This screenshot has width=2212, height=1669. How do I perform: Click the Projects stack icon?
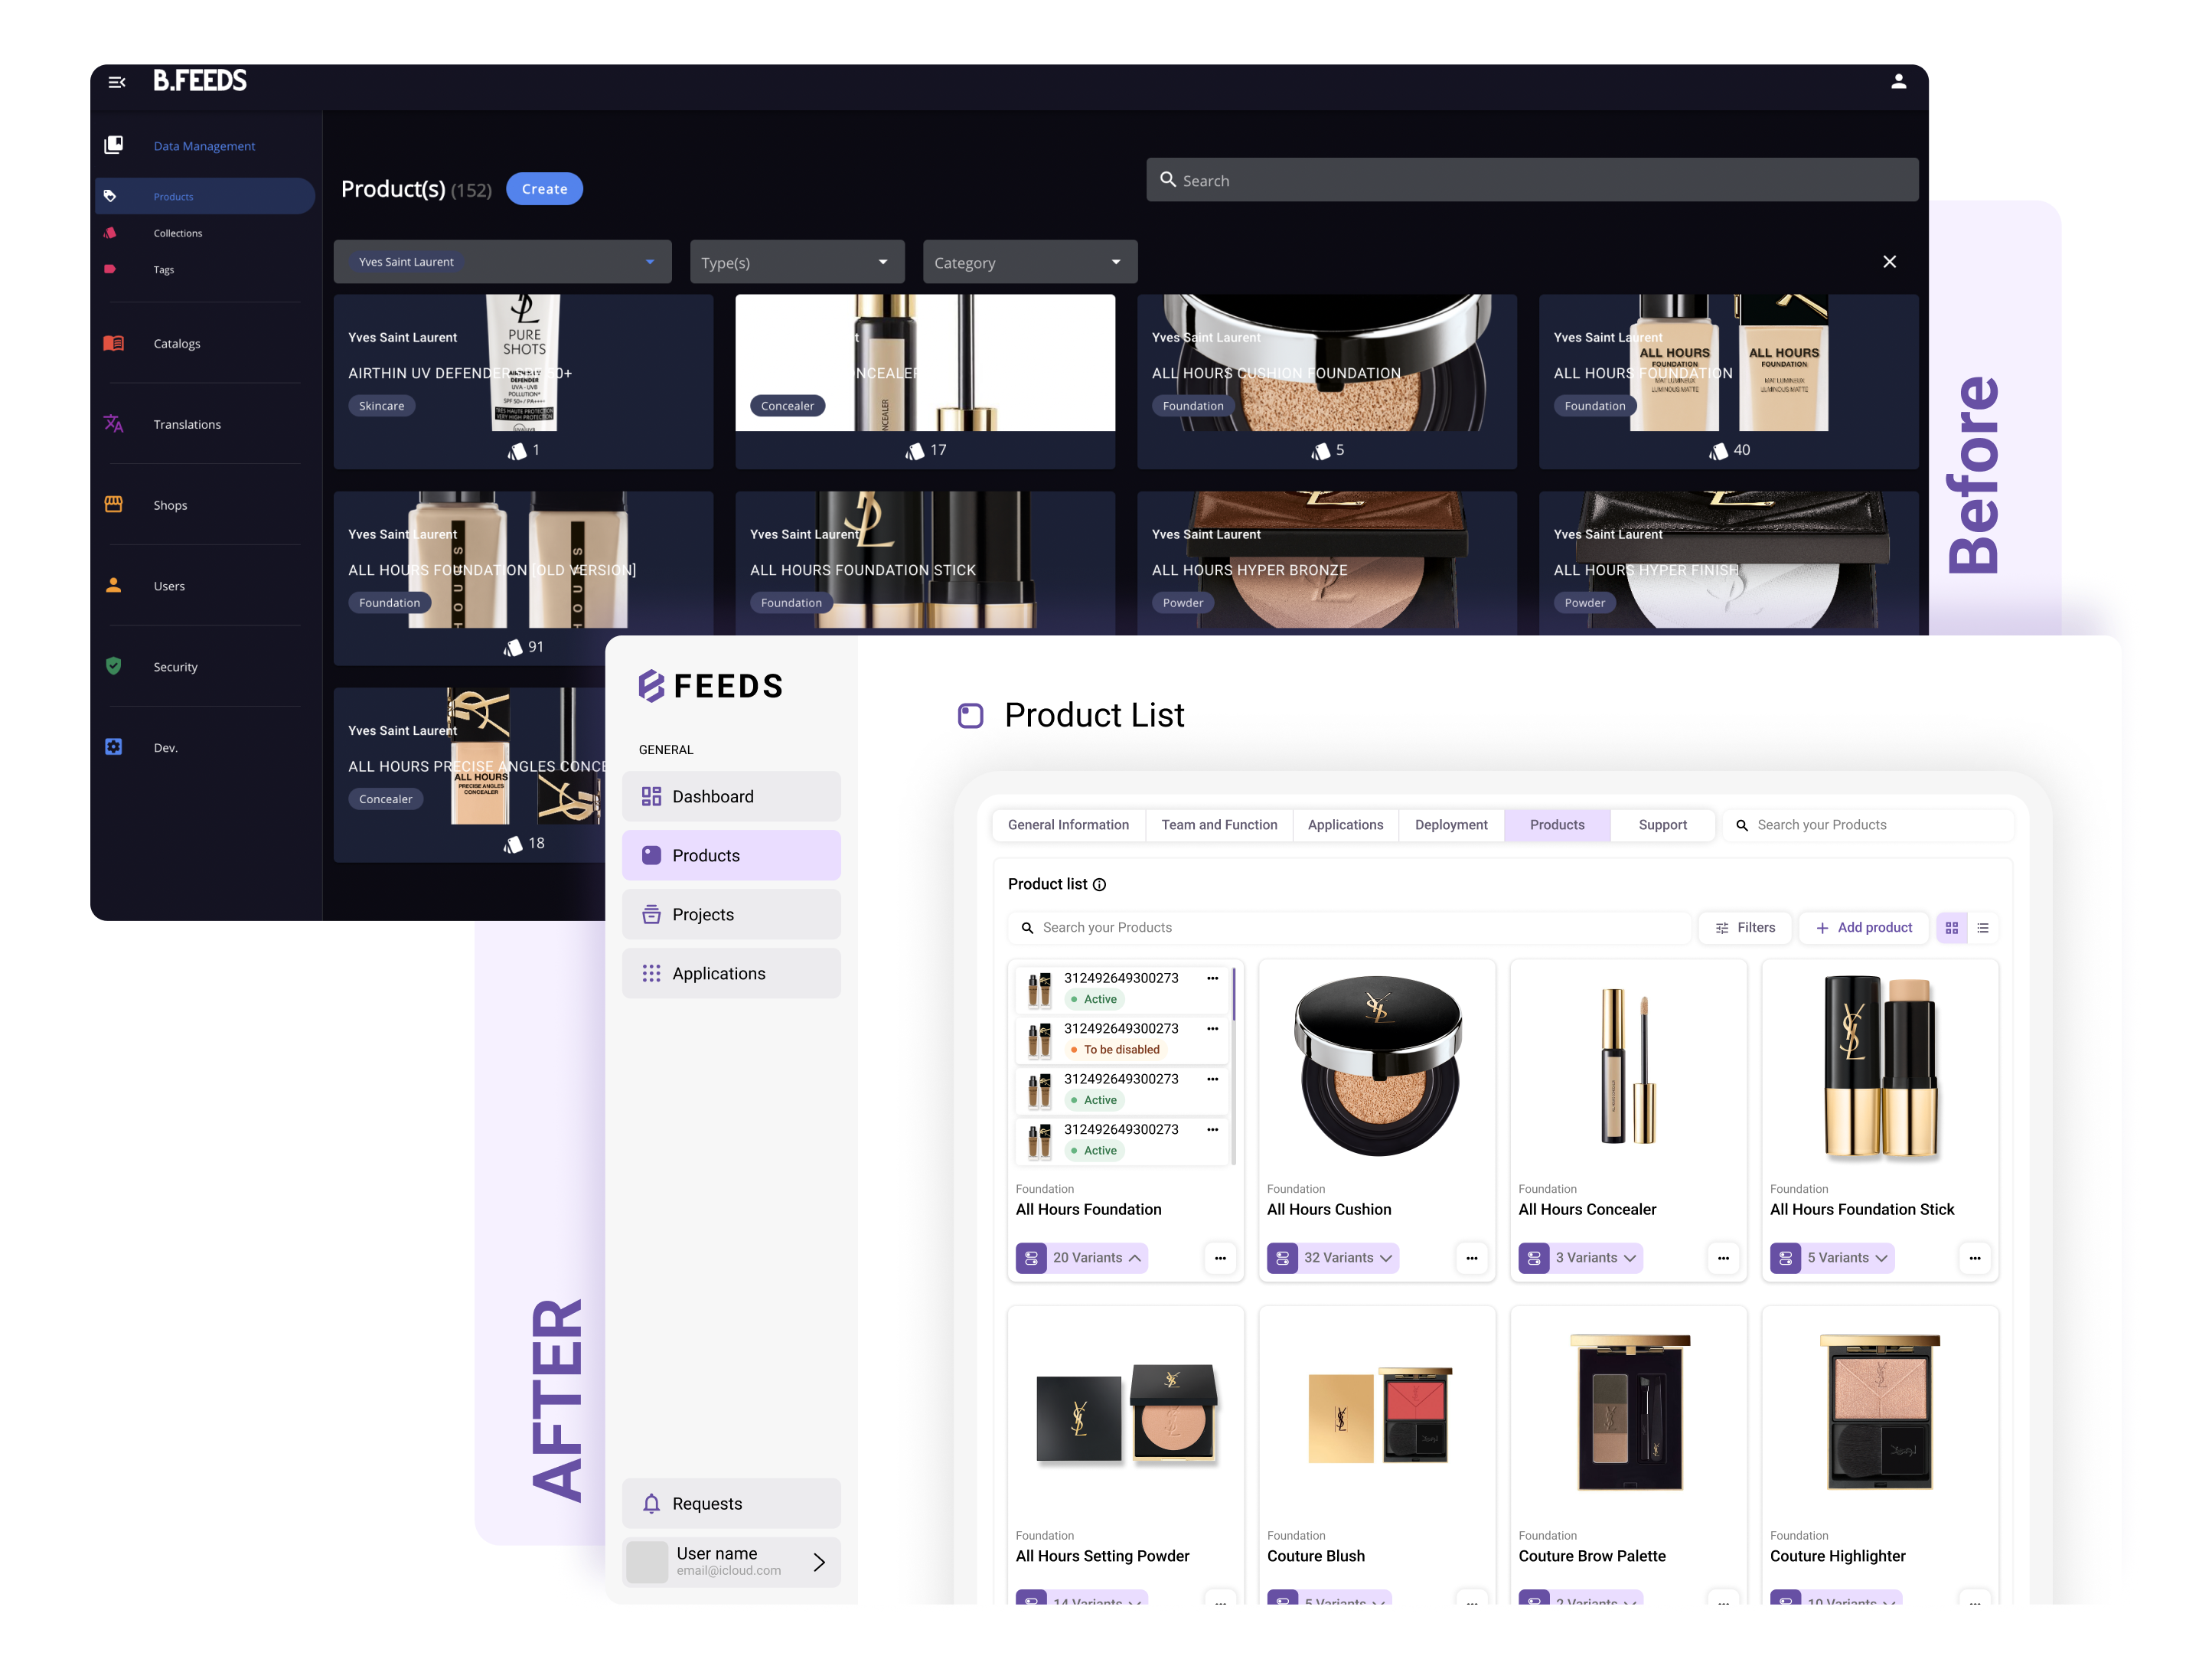coord(651,915)
